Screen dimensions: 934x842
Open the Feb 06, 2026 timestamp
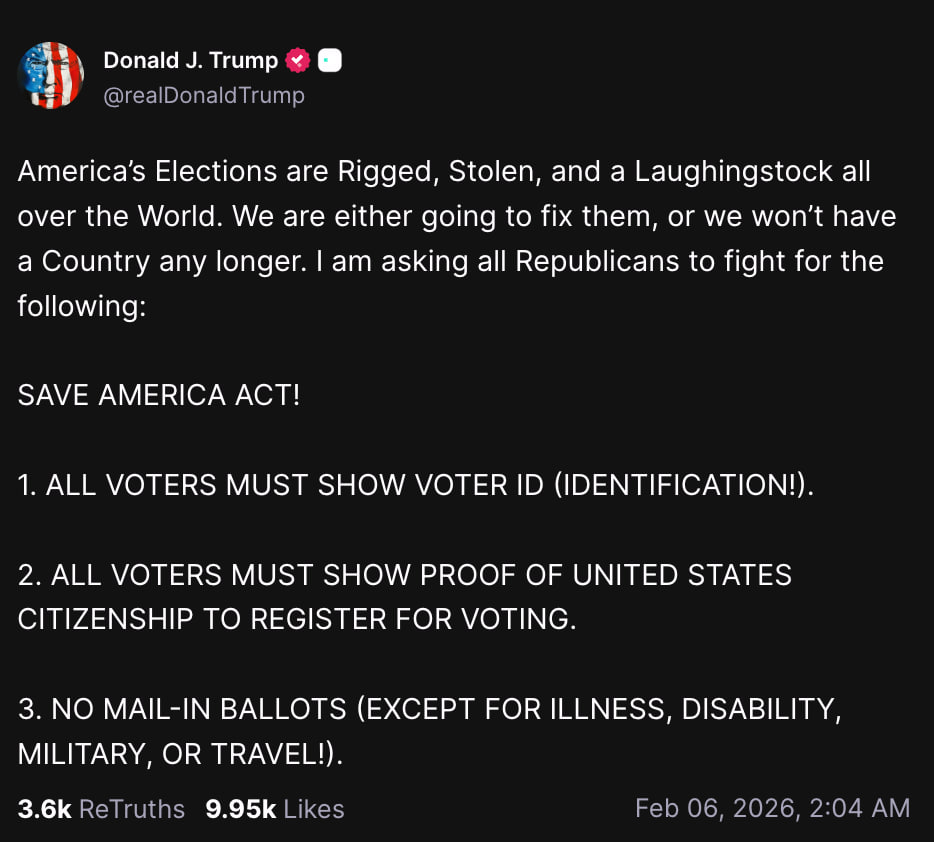[x=772, y=808]
